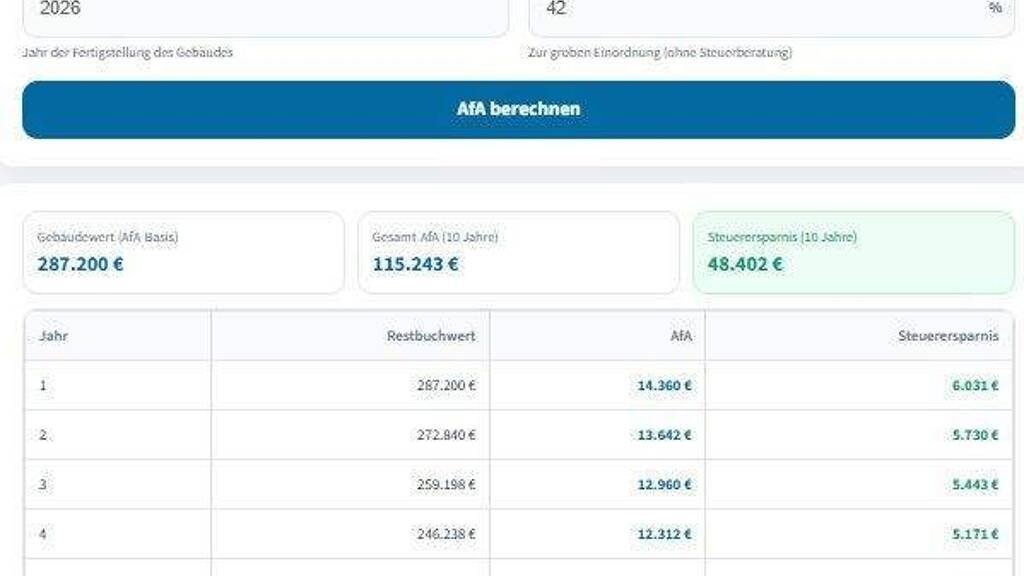The image size is (1024, 576).
Task: Click AfA value 13.642 € for year 2
Action: pos(664,435)
